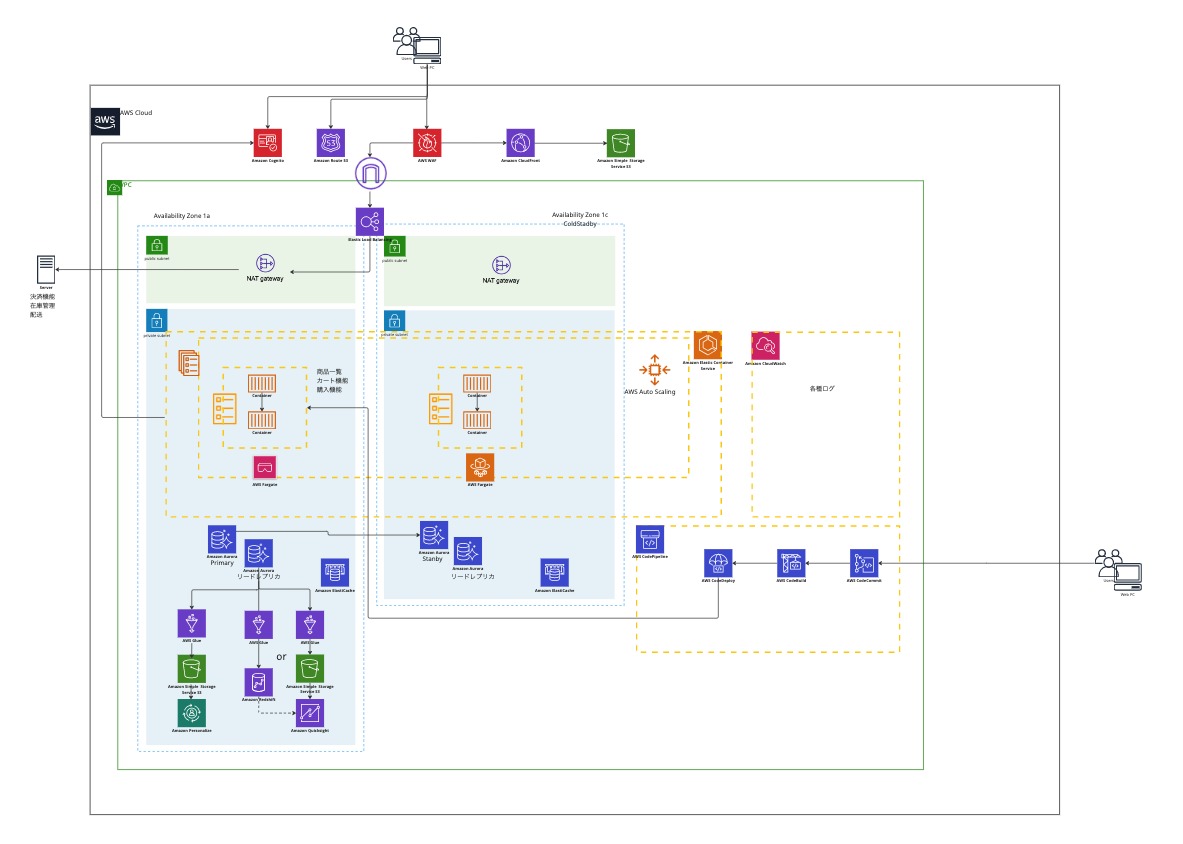Click the '決済機能' text under Server
The width and height of the screenshot is (1183, 844).
coord(42,297)
